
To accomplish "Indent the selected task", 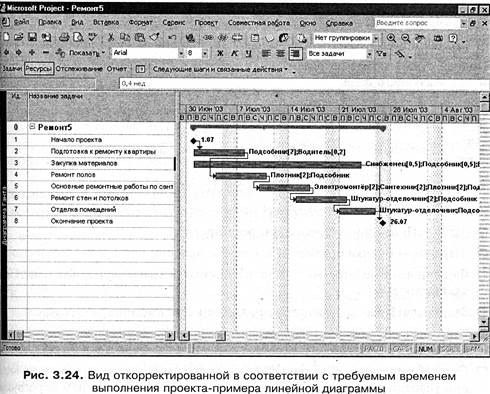I will tap(19, 52).
